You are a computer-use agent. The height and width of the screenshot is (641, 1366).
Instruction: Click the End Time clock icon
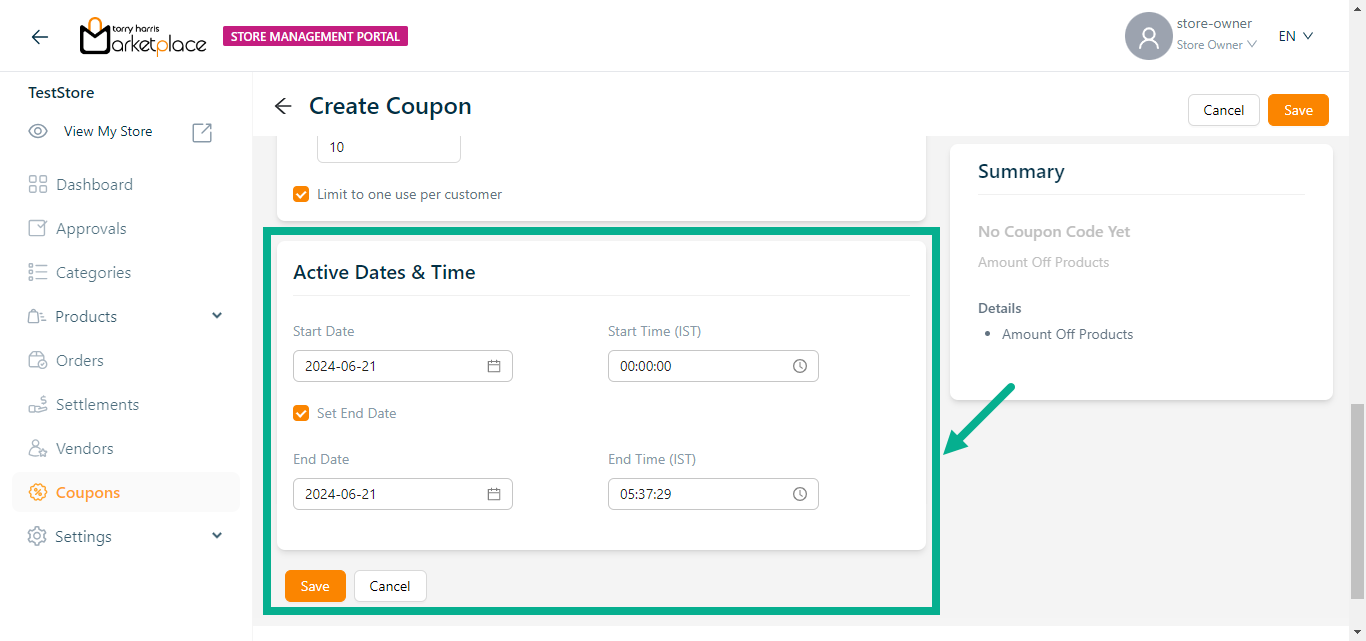(800, 494)
